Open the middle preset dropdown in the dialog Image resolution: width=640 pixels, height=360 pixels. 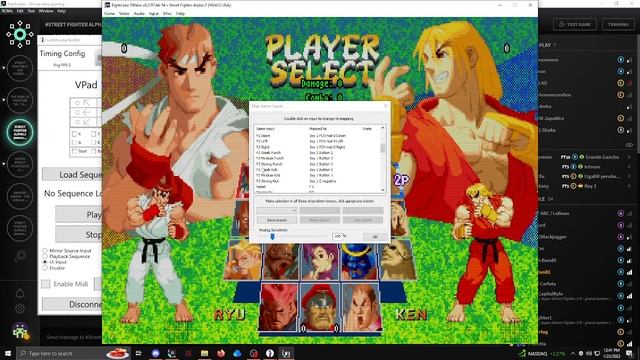click(x=320, y=211)
